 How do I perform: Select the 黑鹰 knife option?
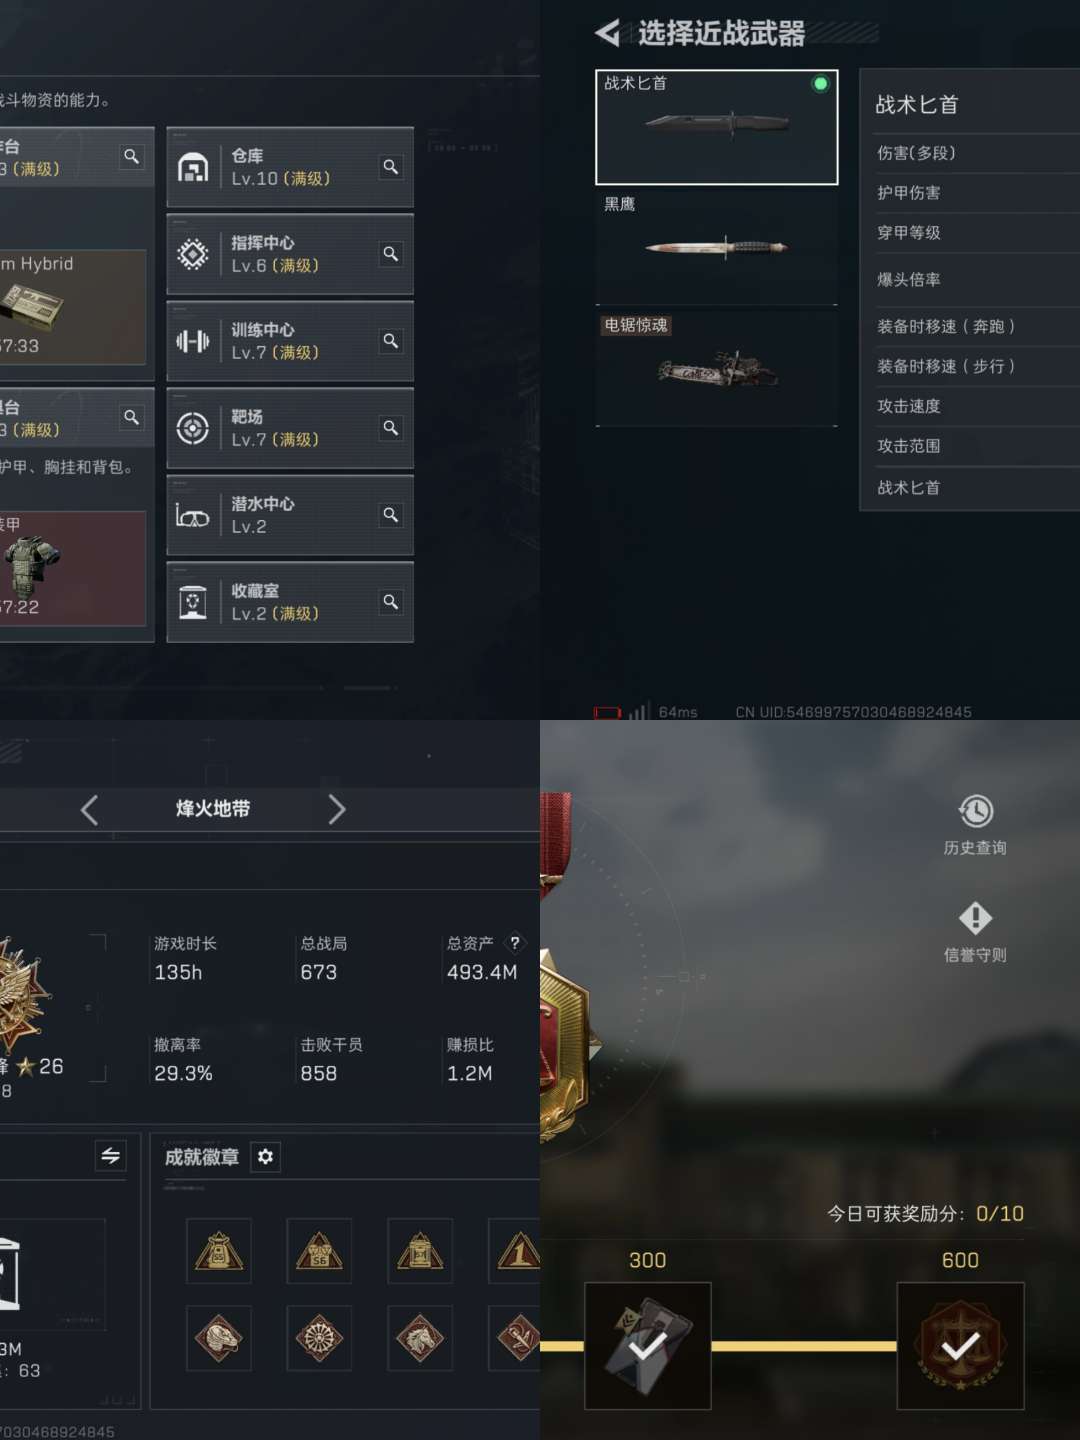point(717,248)
